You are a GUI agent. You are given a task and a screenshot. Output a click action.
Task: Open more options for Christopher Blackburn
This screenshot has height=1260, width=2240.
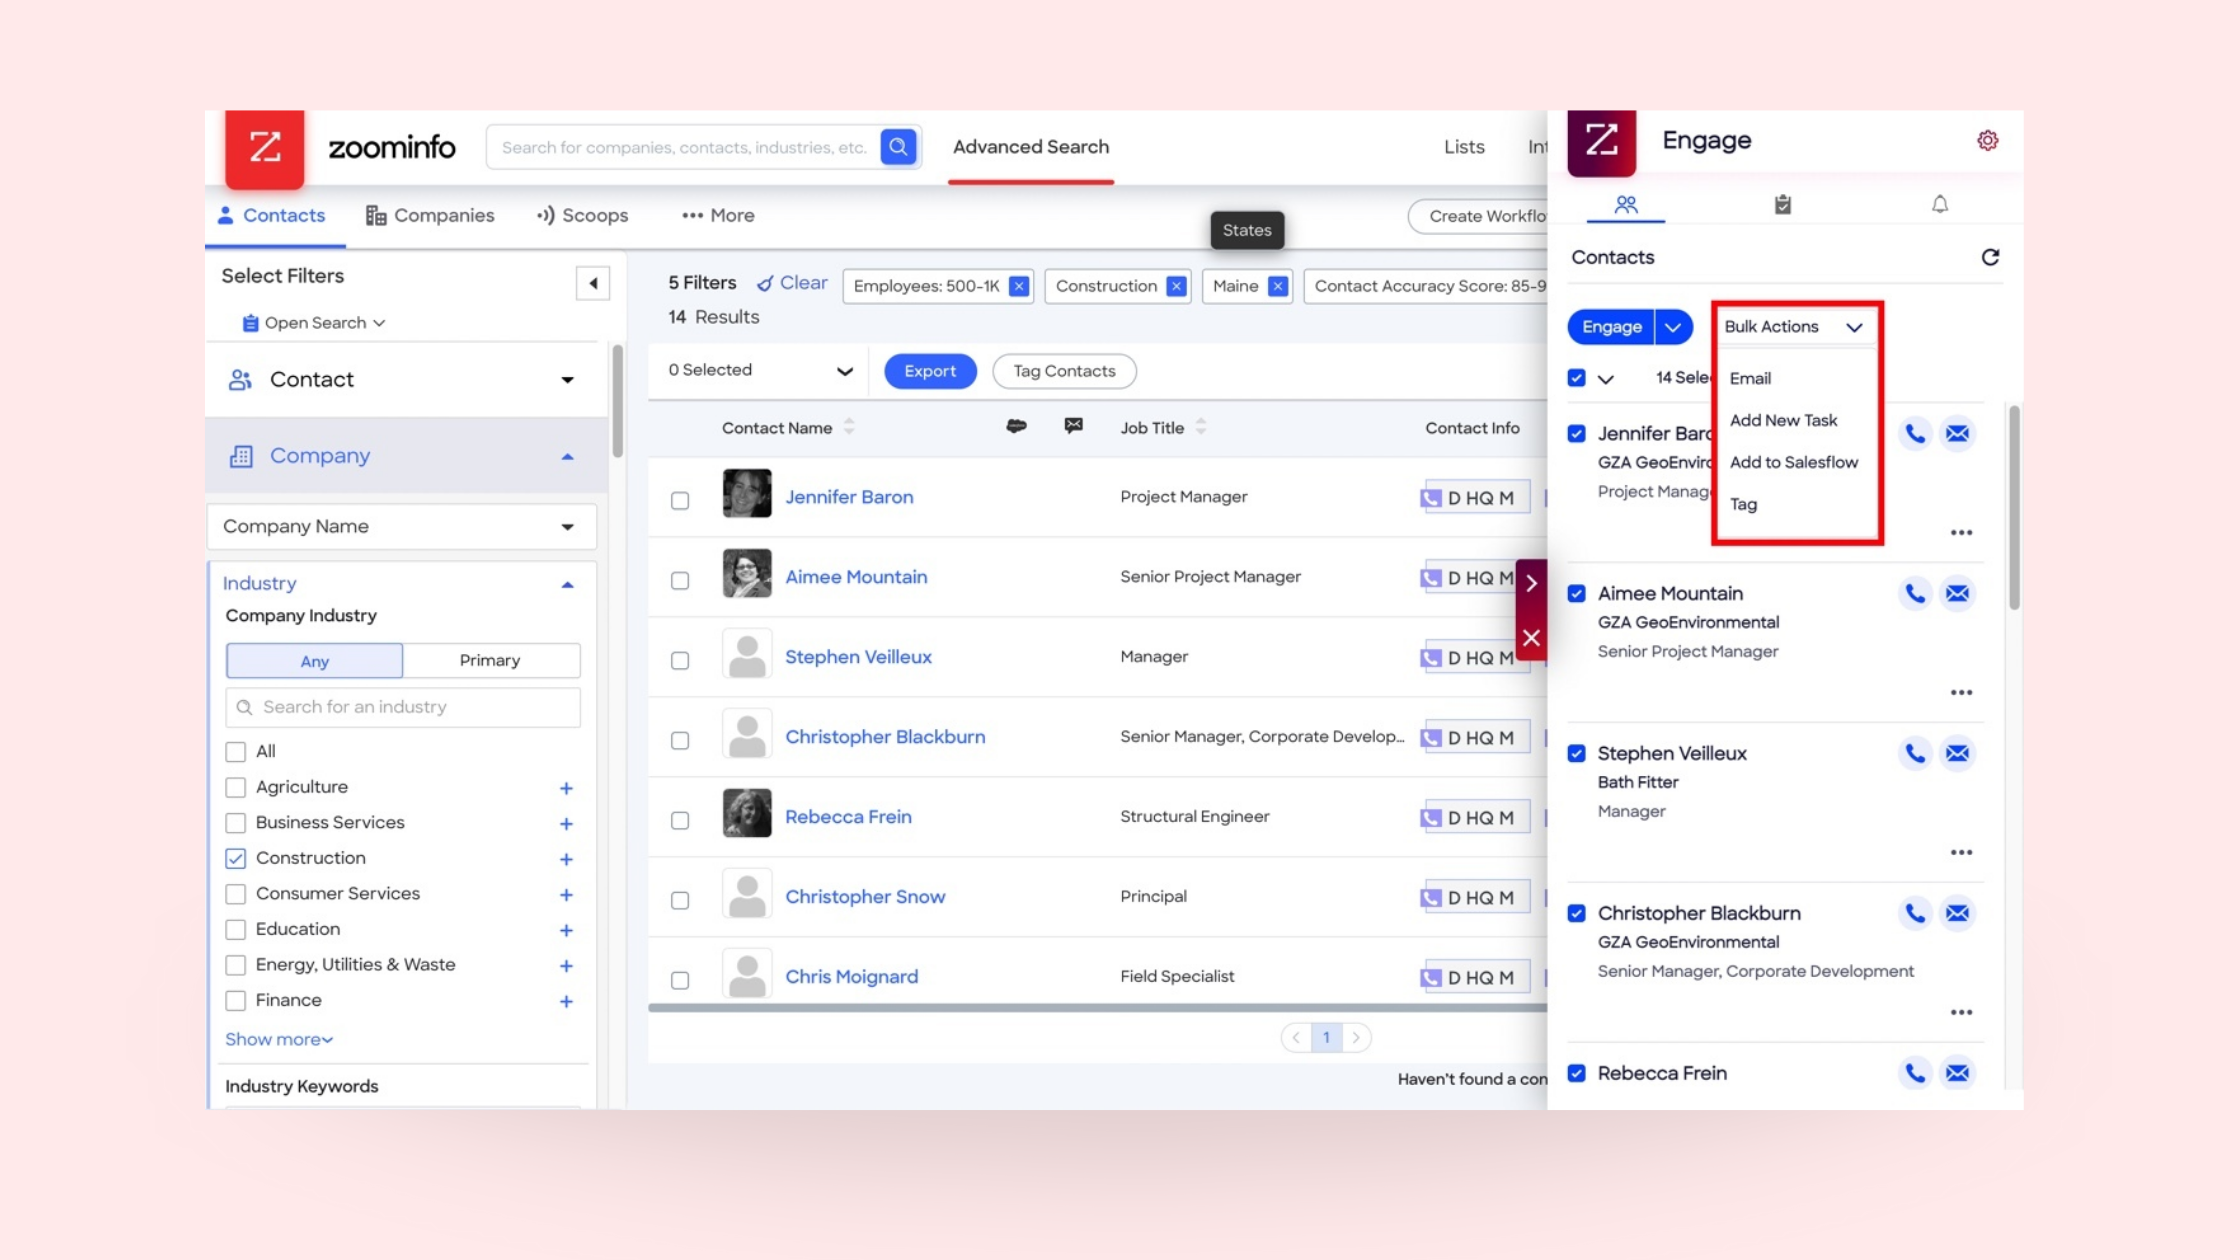point(1961,1013)
